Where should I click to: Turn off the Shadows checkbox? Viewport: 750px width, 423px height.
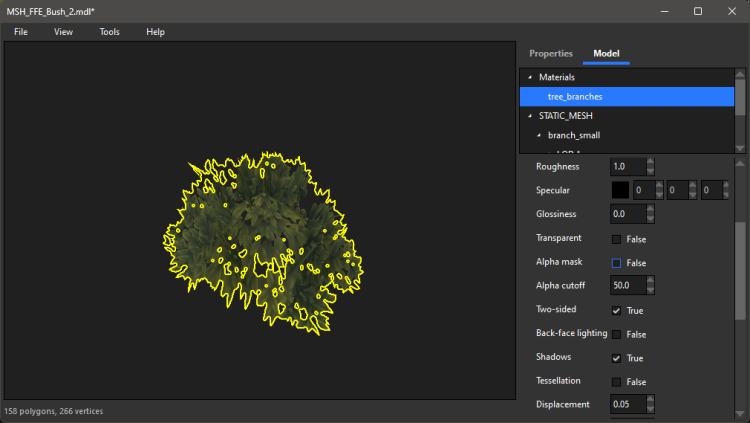(617, 358)
